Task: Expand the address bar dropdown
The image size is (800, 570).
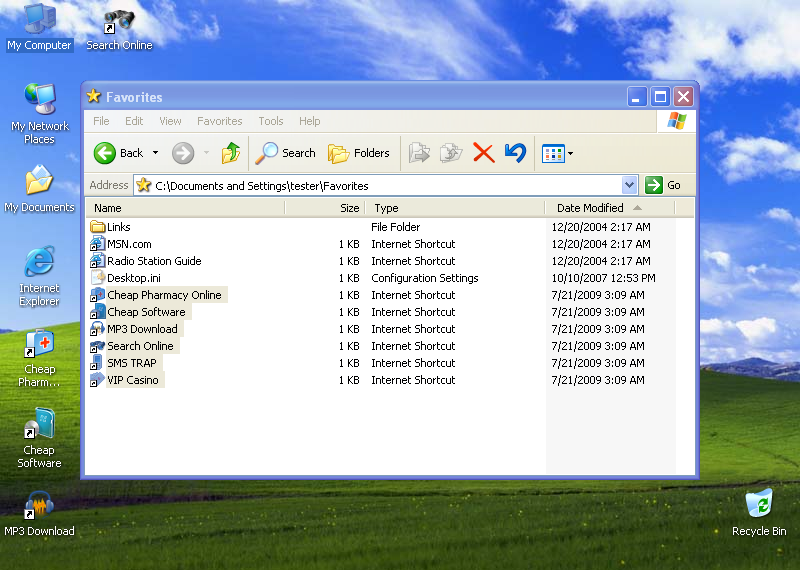Action: tap(630, 185)
